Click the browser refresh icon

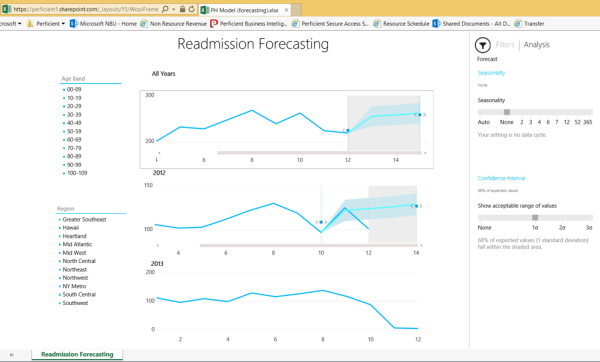click(x=192, y=9)
